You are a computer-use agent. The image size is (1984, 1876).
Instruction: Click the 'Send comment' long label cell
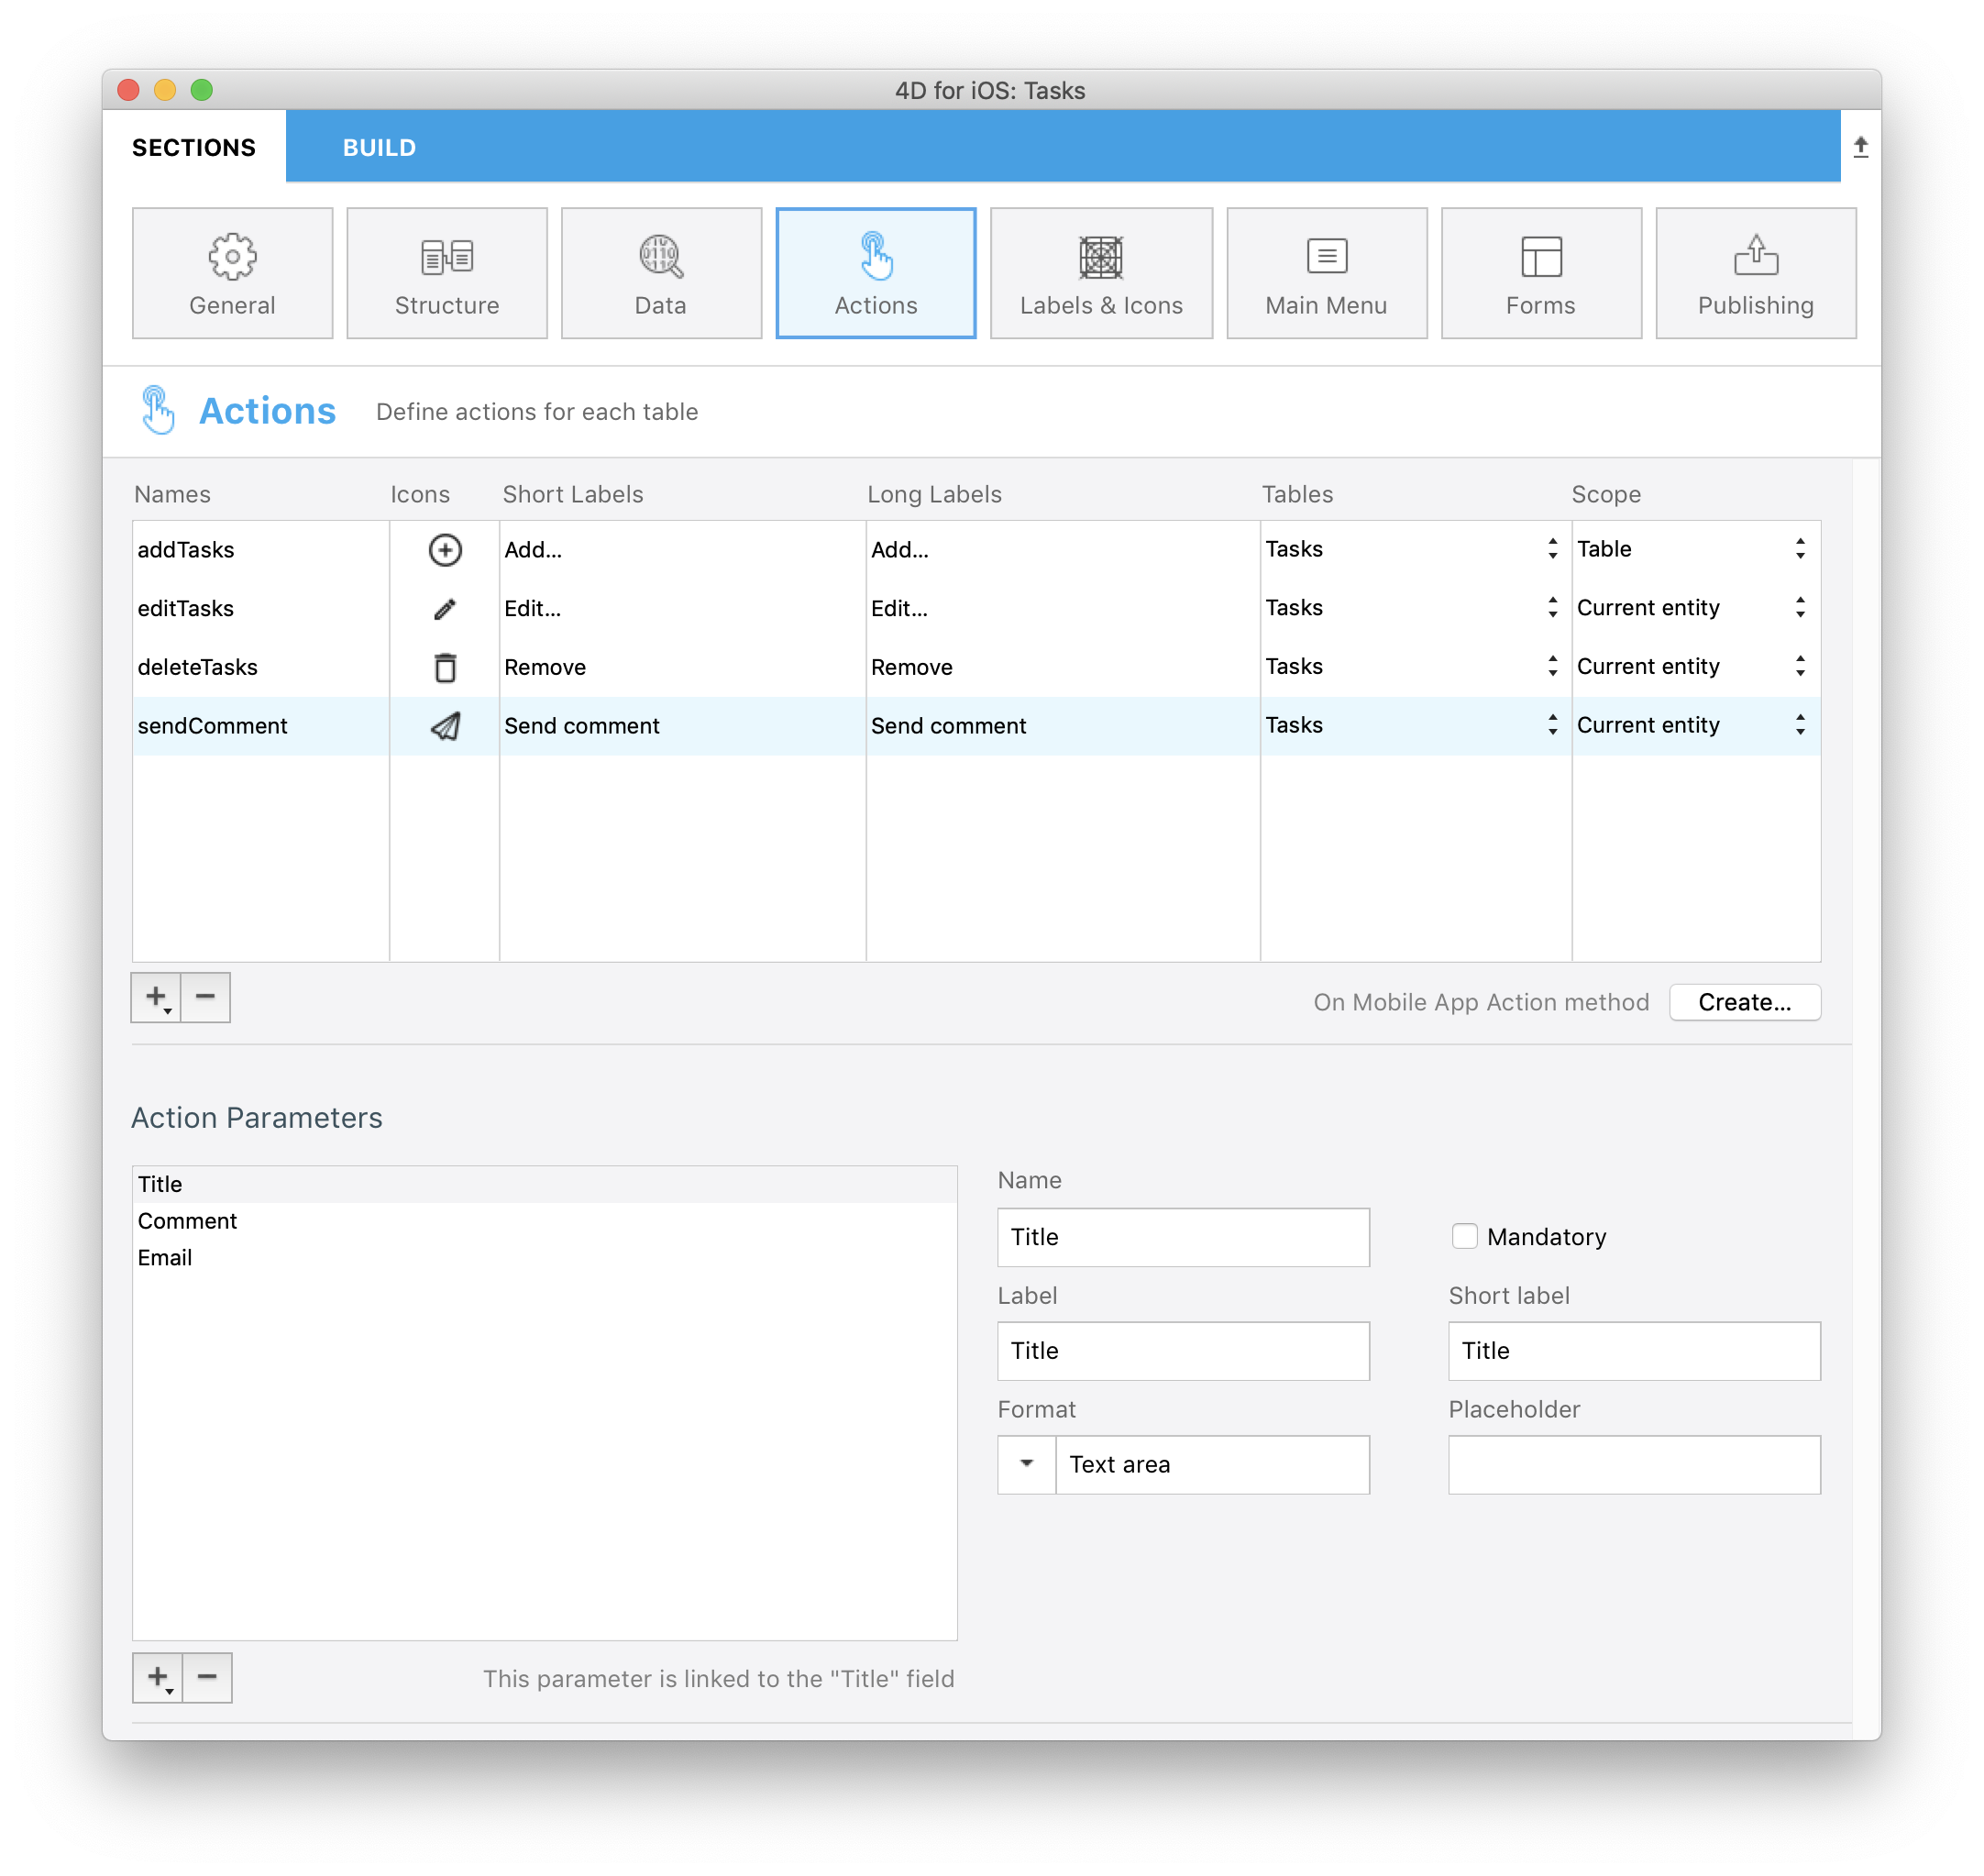(1062, 726)
